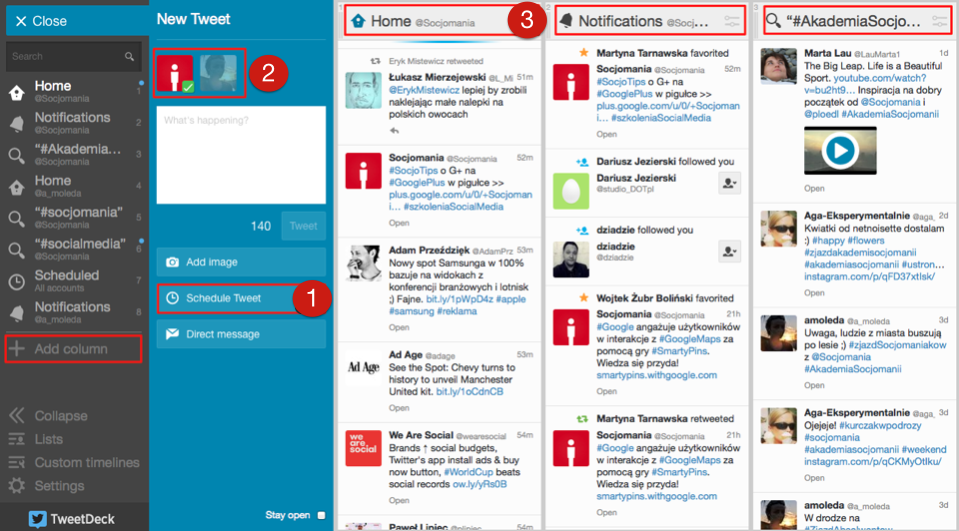Click Direct message button
Image resolution: width=959 pixels, height=531 pixels.
click(241, 334)
